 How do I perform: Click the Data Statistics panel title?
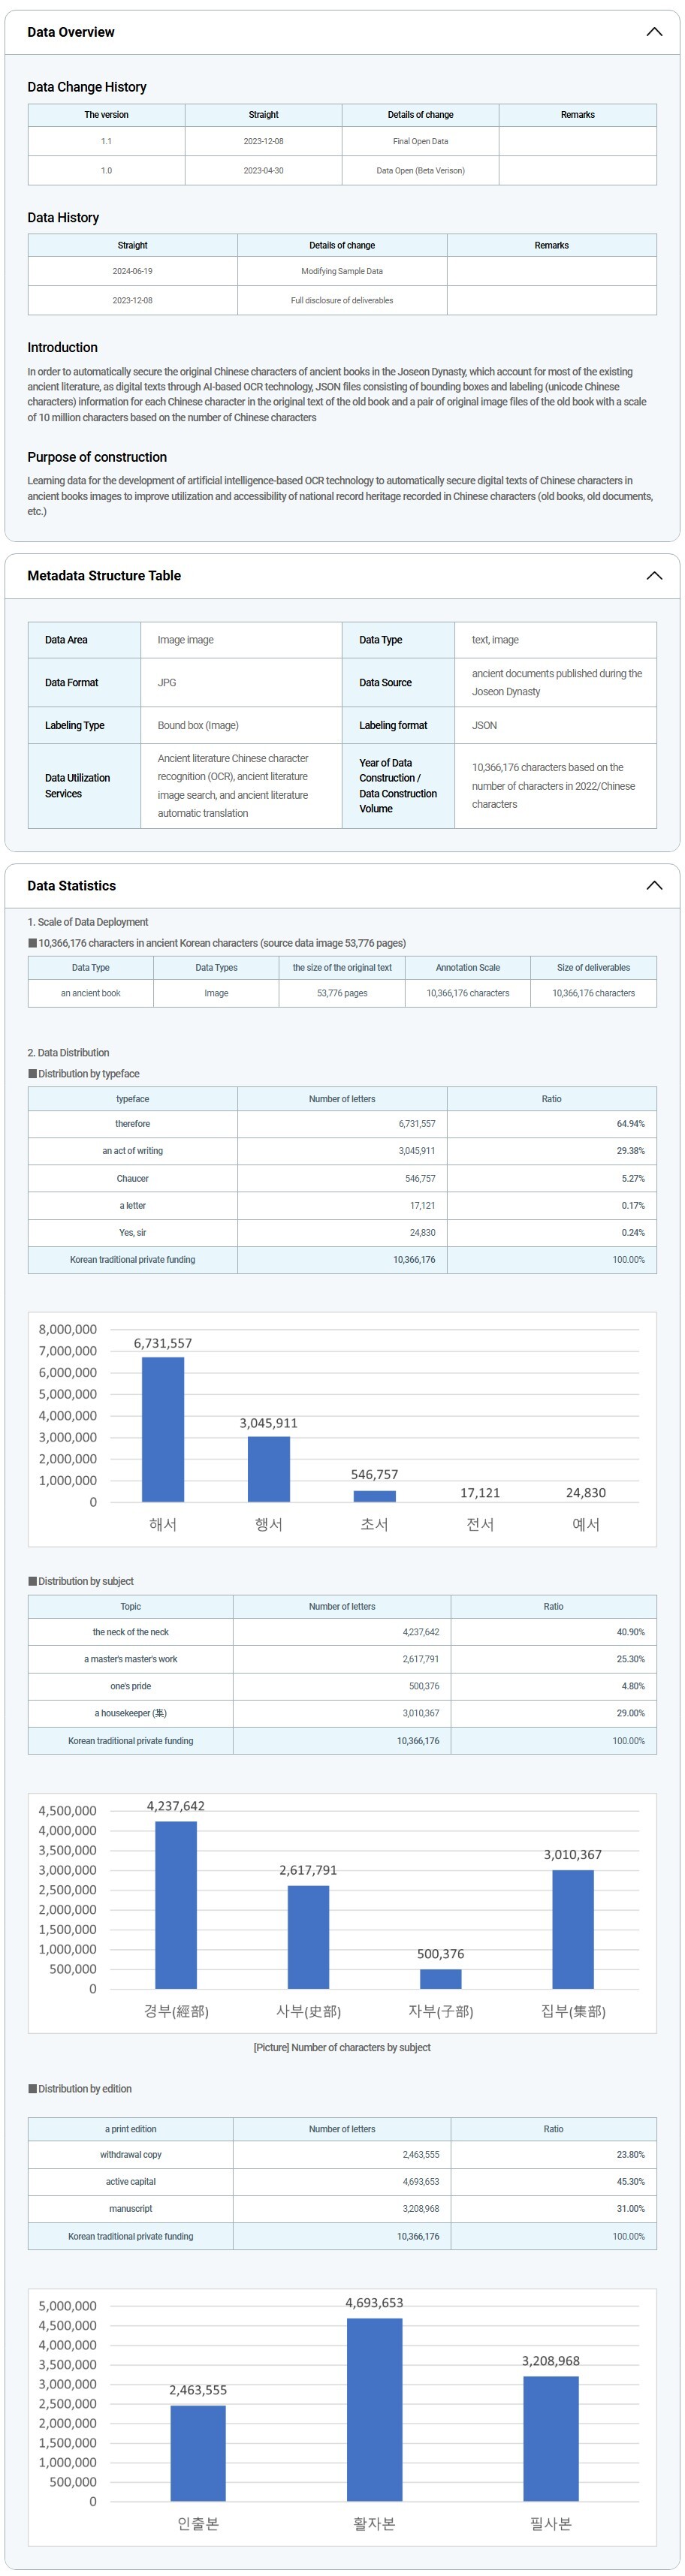[x=72, y=886]
